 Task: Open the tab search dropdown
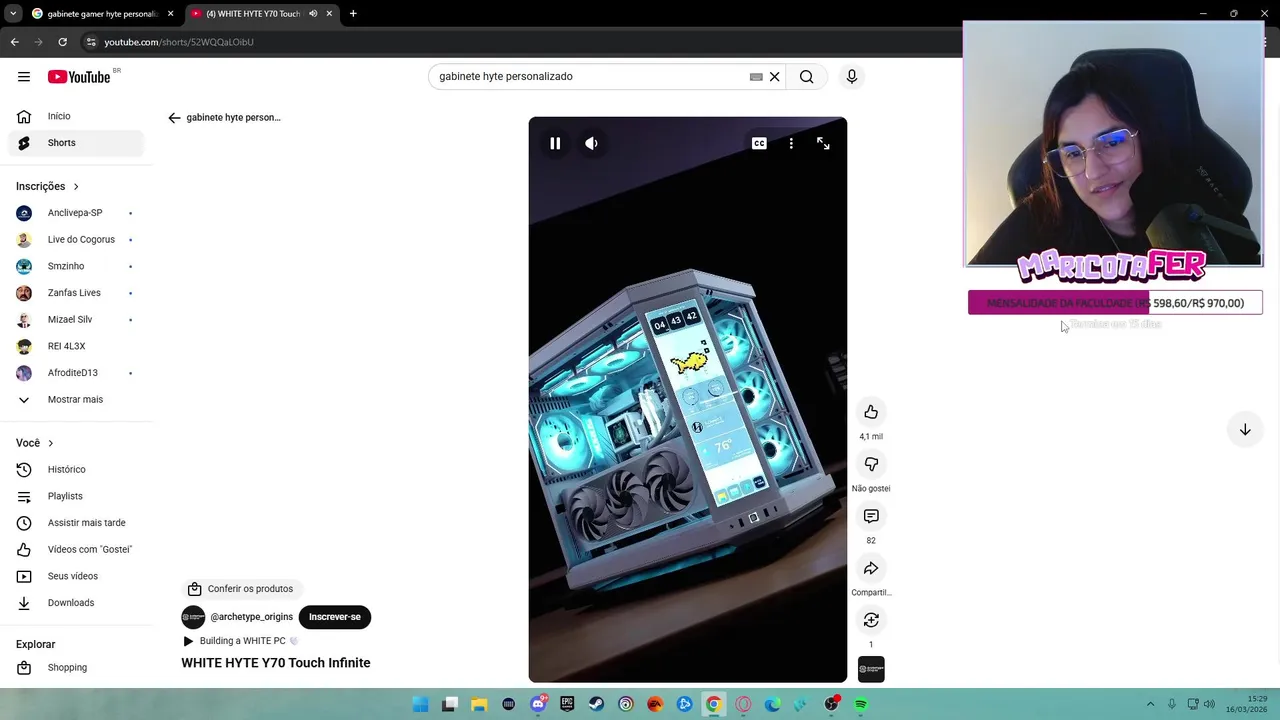pos(13,14)
